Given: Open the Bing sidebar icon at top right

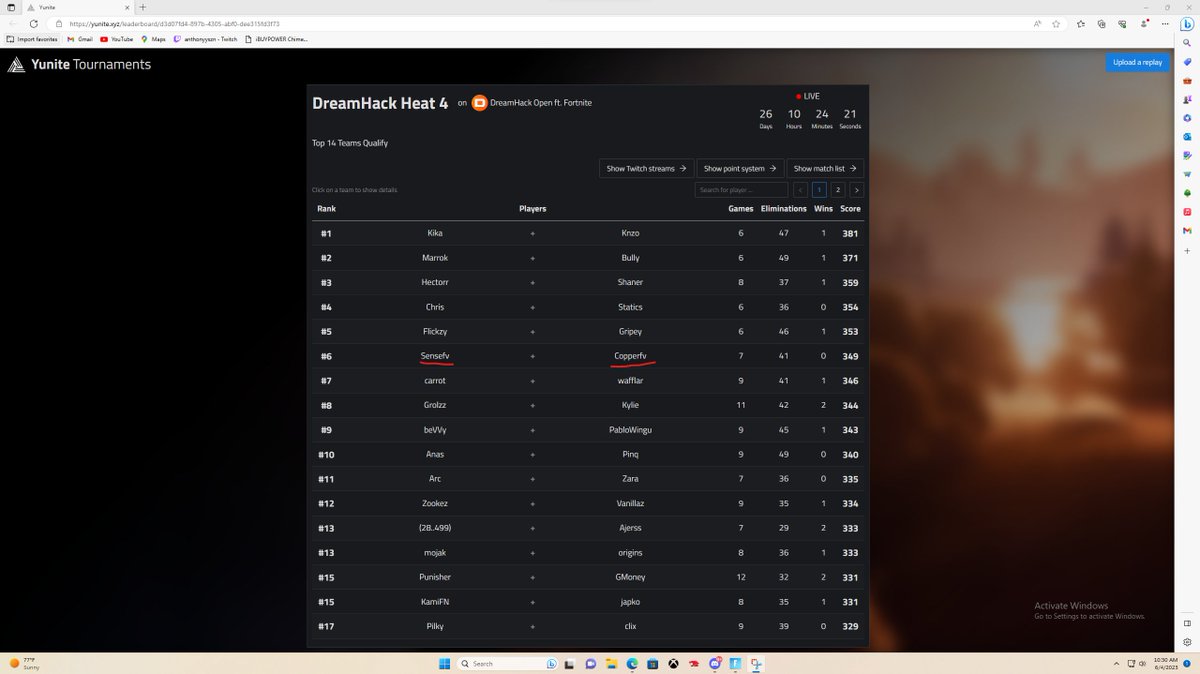Looking at the screenshot, I should coord(1187,26).
